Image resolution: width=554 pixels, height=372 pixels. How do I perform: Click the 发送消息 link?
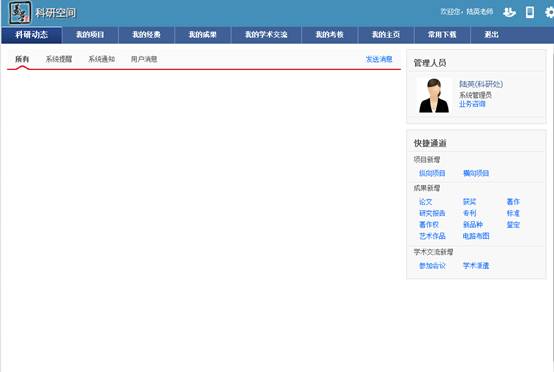[x=379, y=59]
